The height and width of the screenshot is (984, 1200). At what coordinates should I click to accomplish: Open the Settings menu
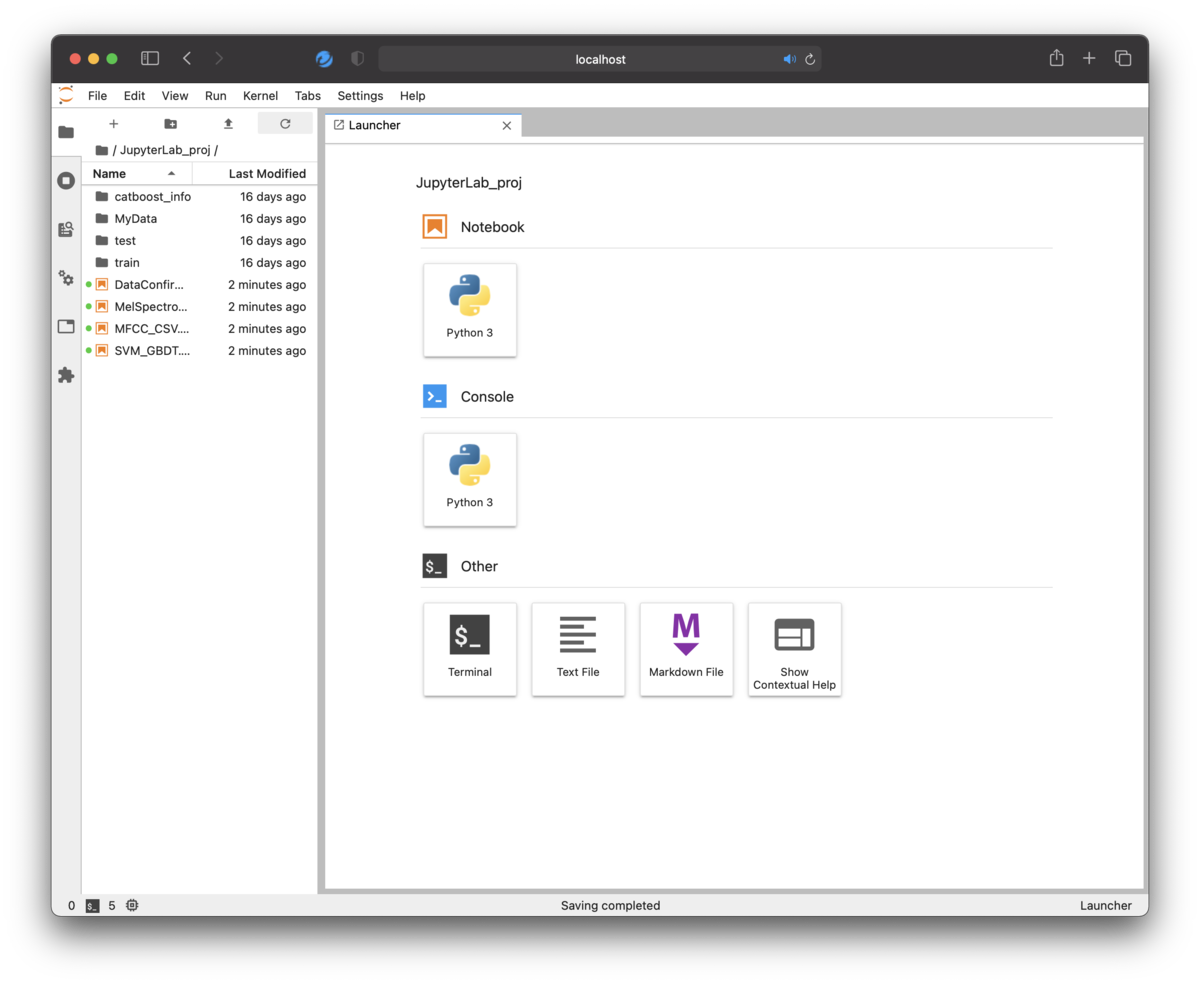tap(360, 96)
